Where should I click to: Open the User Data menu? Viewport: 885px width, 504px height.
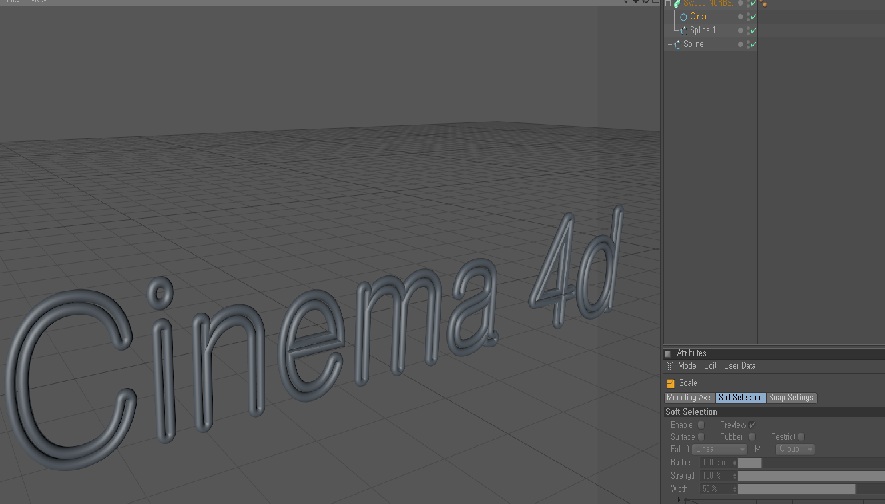pyautogui.click(x=740, y=367)
